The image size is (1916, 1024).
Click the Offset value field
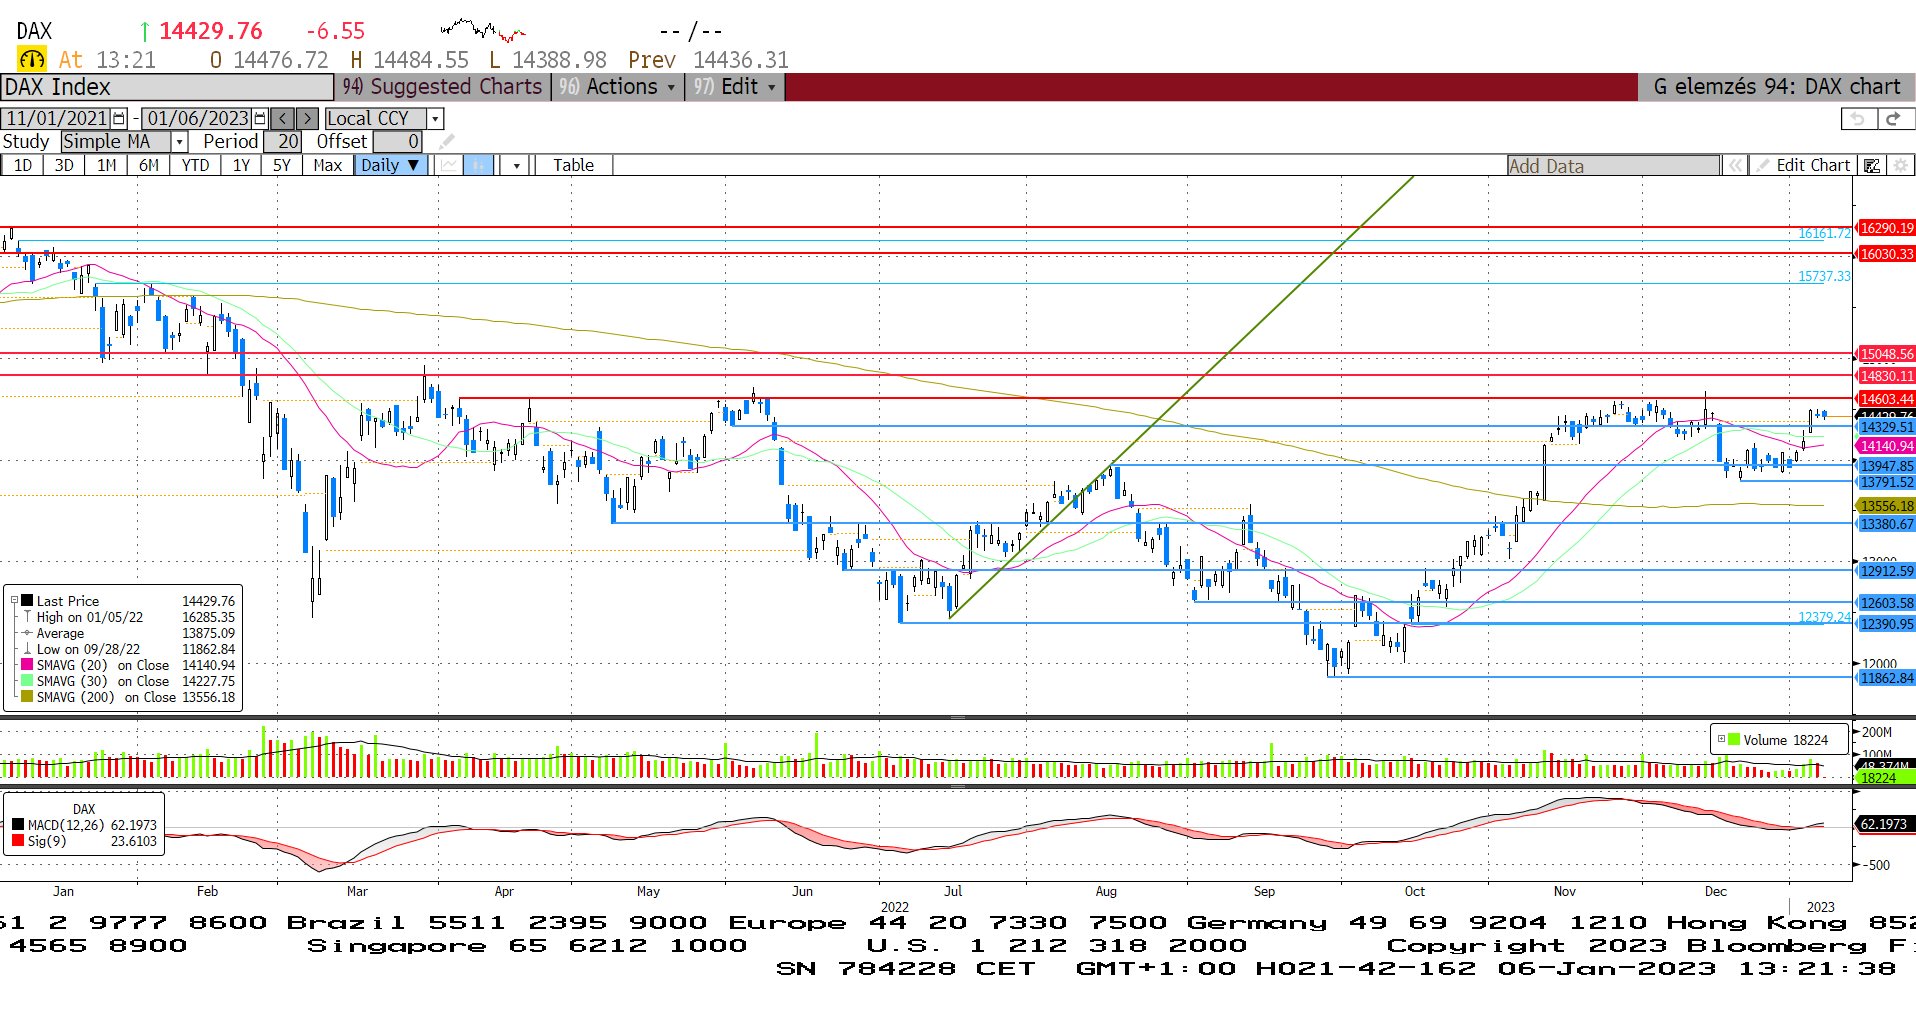point(397,142)
